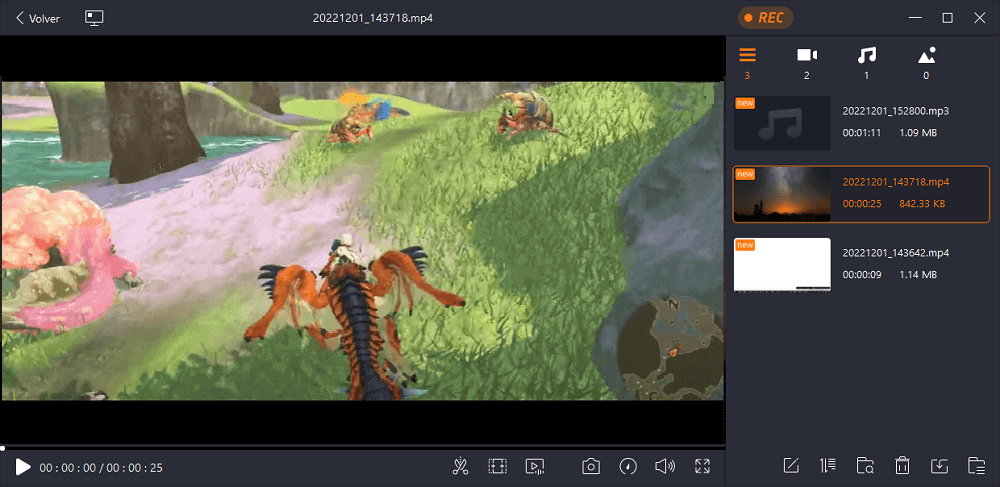This screenshot has width=1000, height=487.
Task: Click the video progress bar handle
Action: pyautogui.click(x=3, y=448)
